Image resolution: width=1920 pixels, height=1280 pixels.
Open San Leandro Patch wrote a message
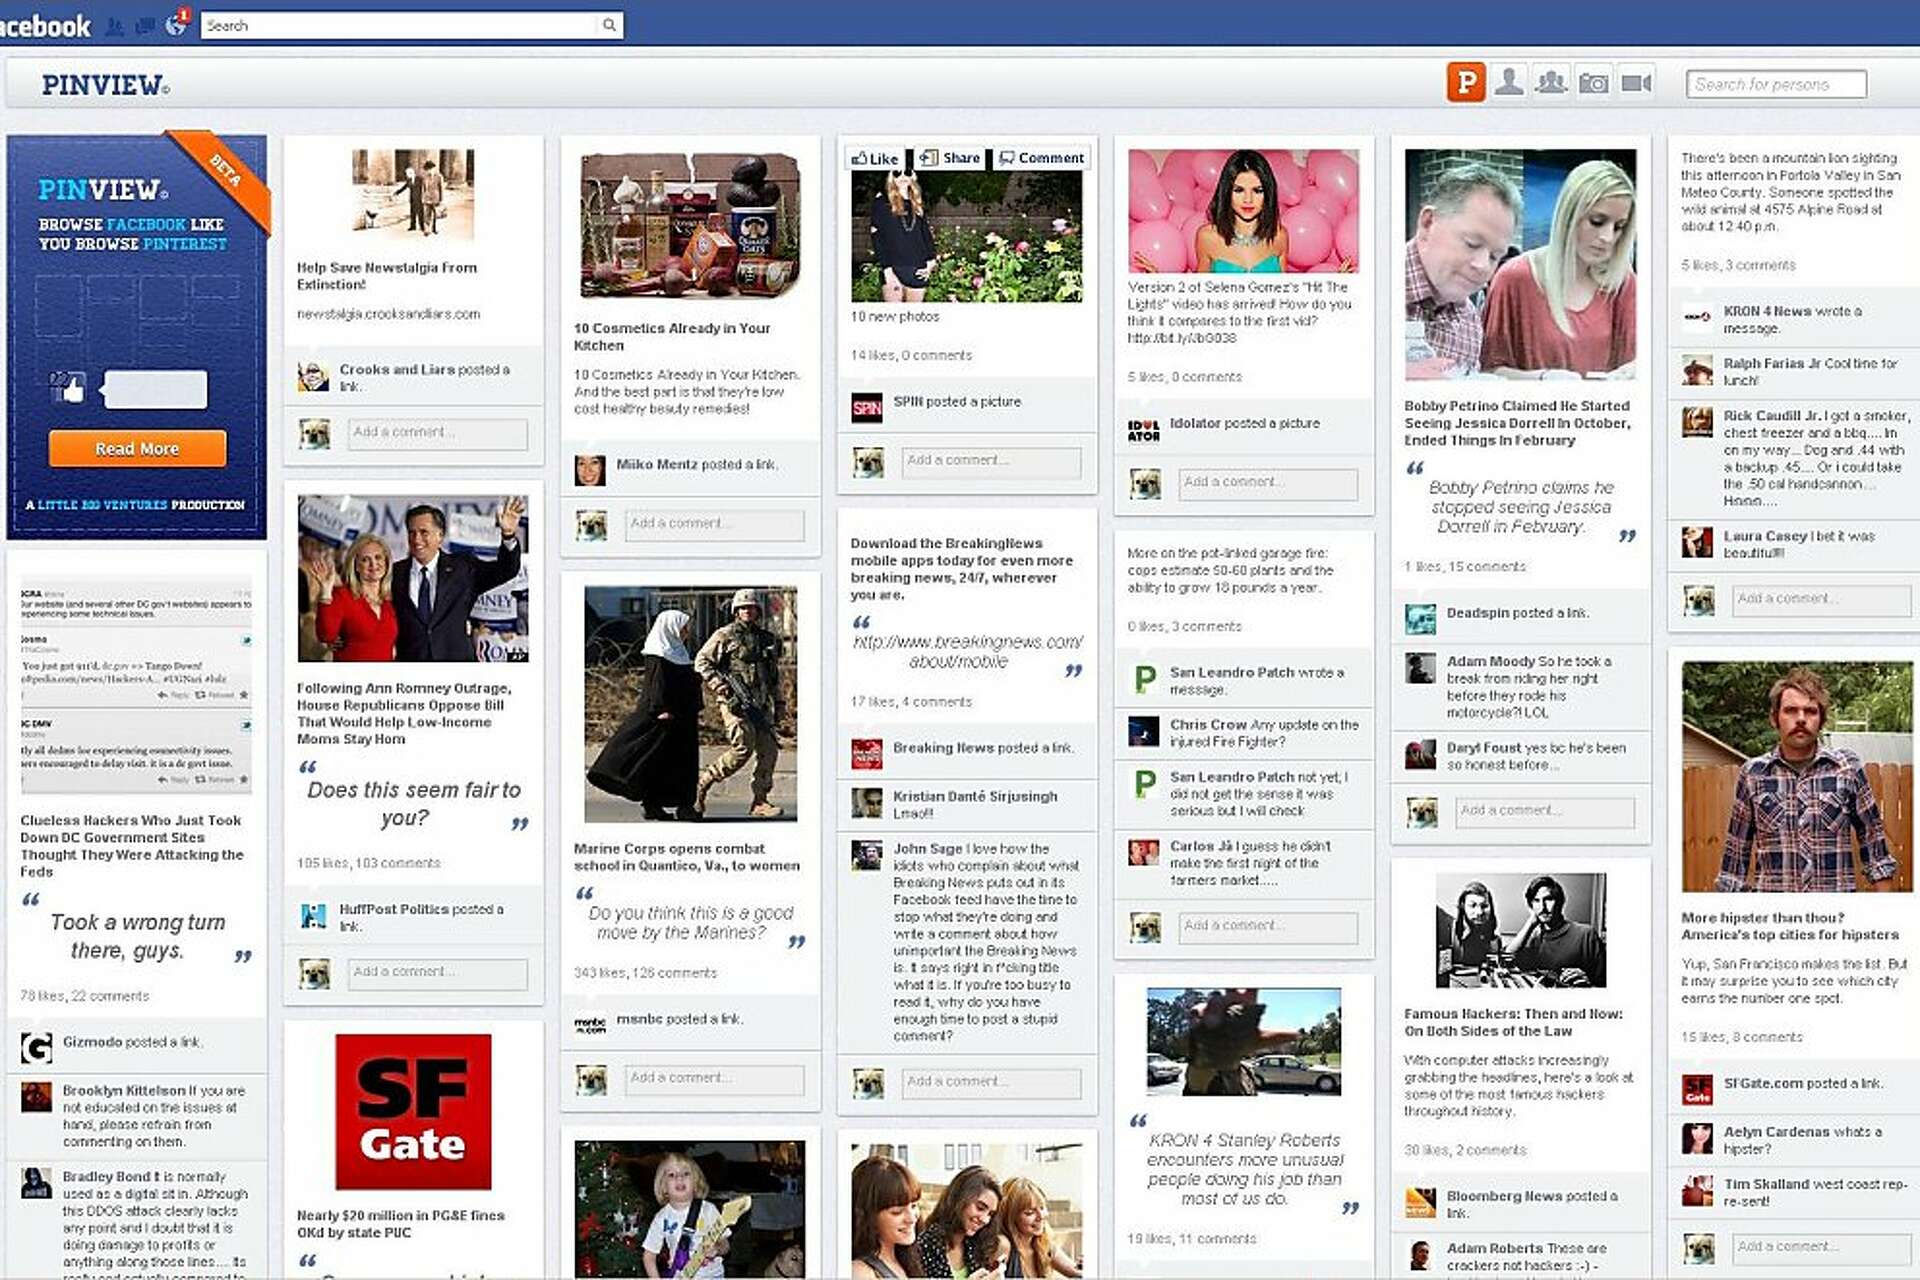tap(1257, 681)
